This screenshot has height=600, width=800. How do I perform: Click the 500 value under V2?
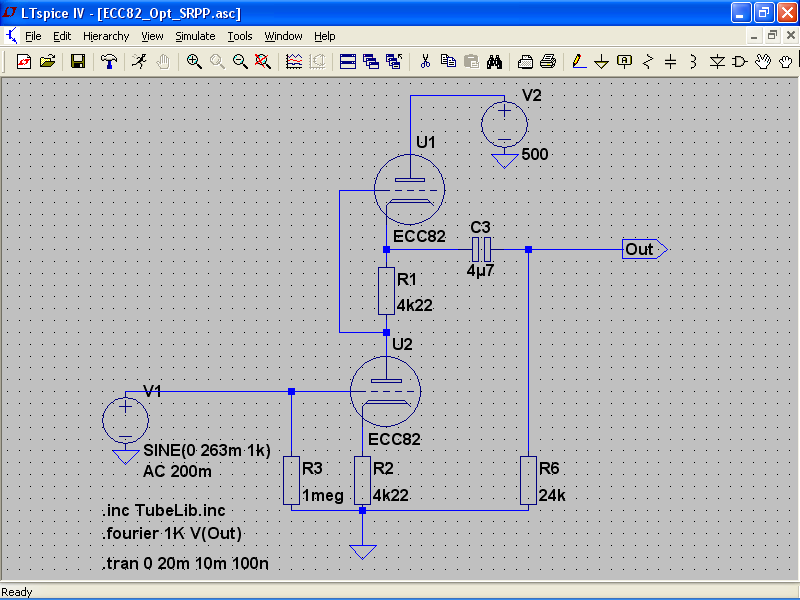coord(535,154)
